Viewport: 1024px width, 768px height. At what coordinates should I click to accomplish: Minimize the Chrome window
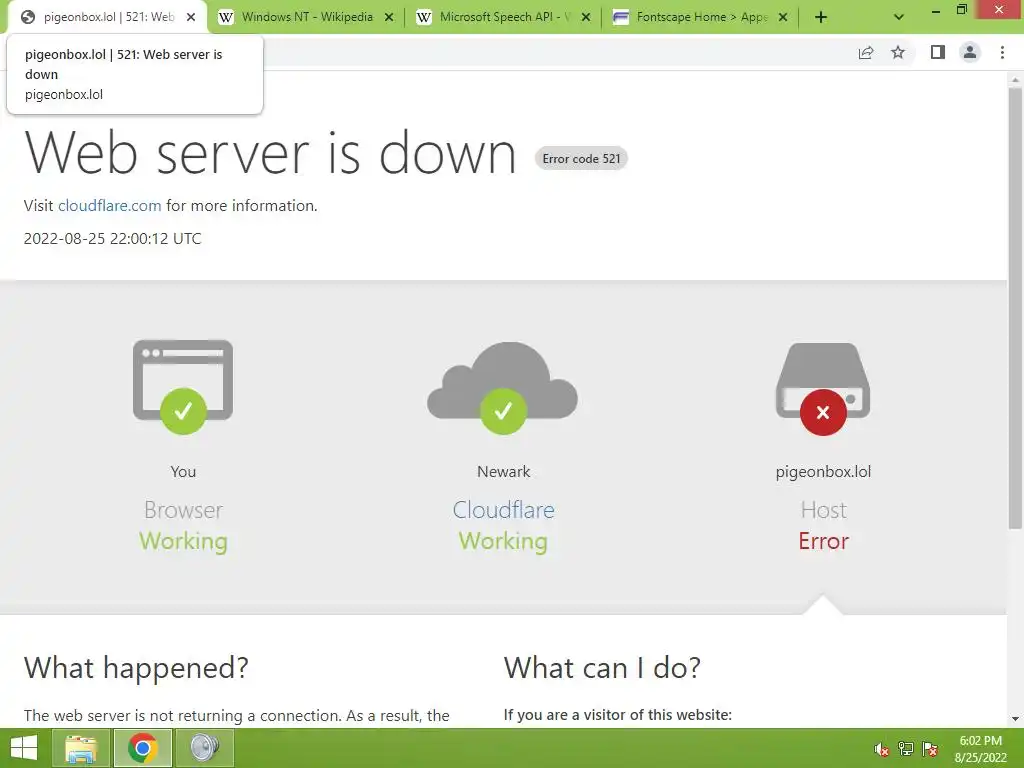coord(936,10)
